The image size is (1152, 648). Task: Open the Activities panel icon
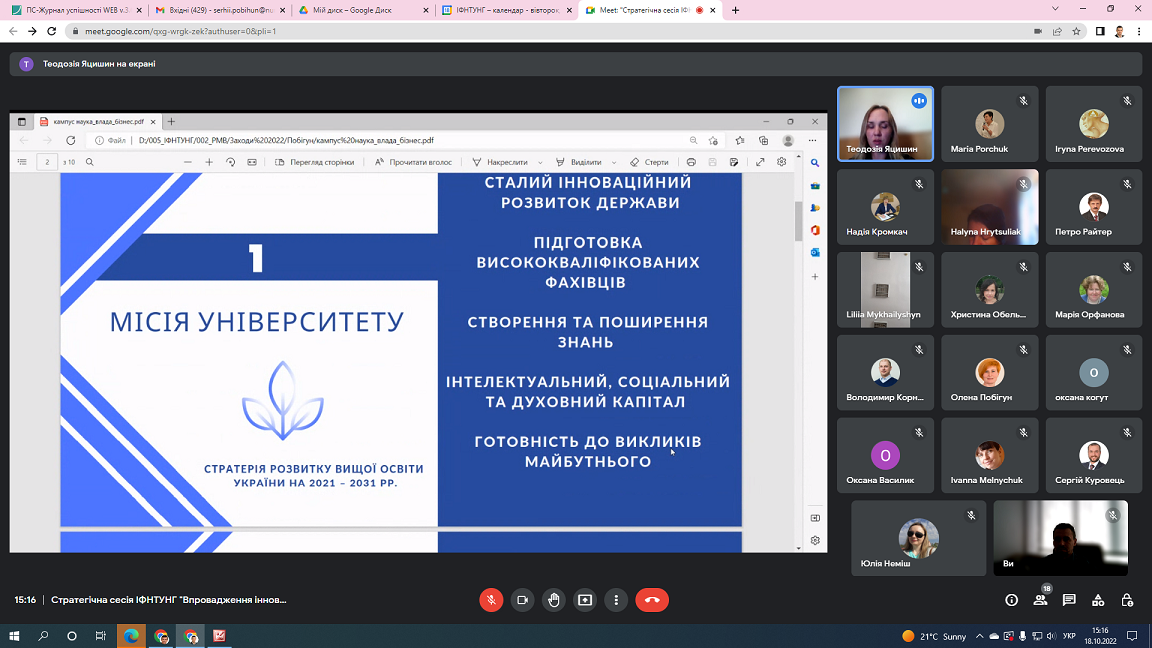tap(1098, 600)
